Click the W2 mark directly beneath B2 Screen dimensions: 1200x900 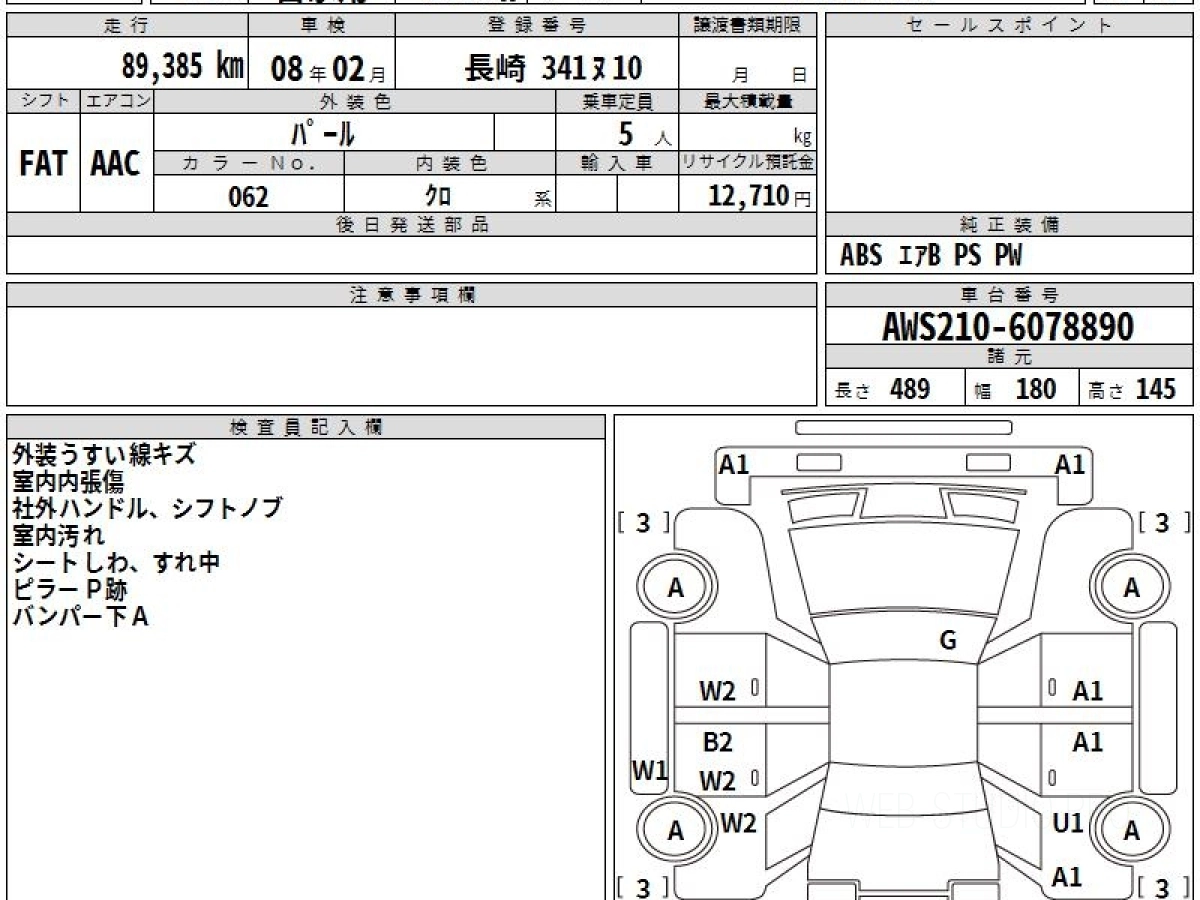717,781
